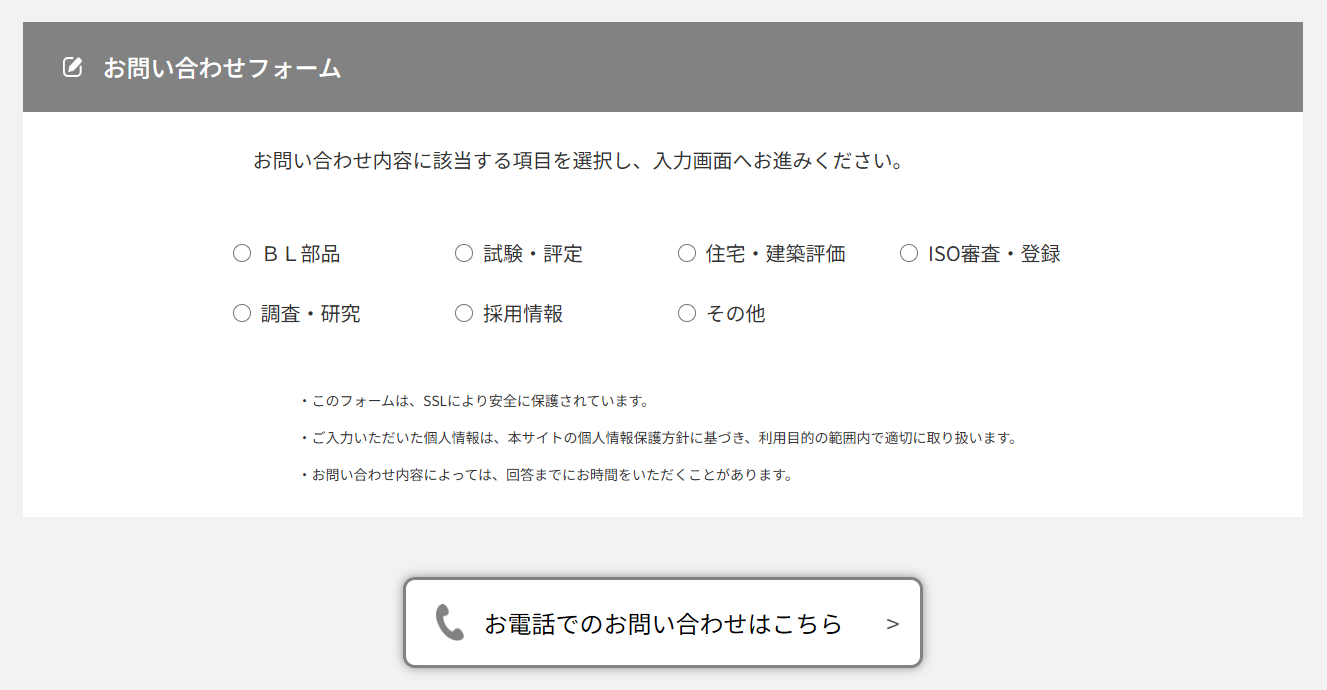Click the phone handset icon
Image resolution: width=1327 pixels, height=690 pixels.
(x=450, y=623)
